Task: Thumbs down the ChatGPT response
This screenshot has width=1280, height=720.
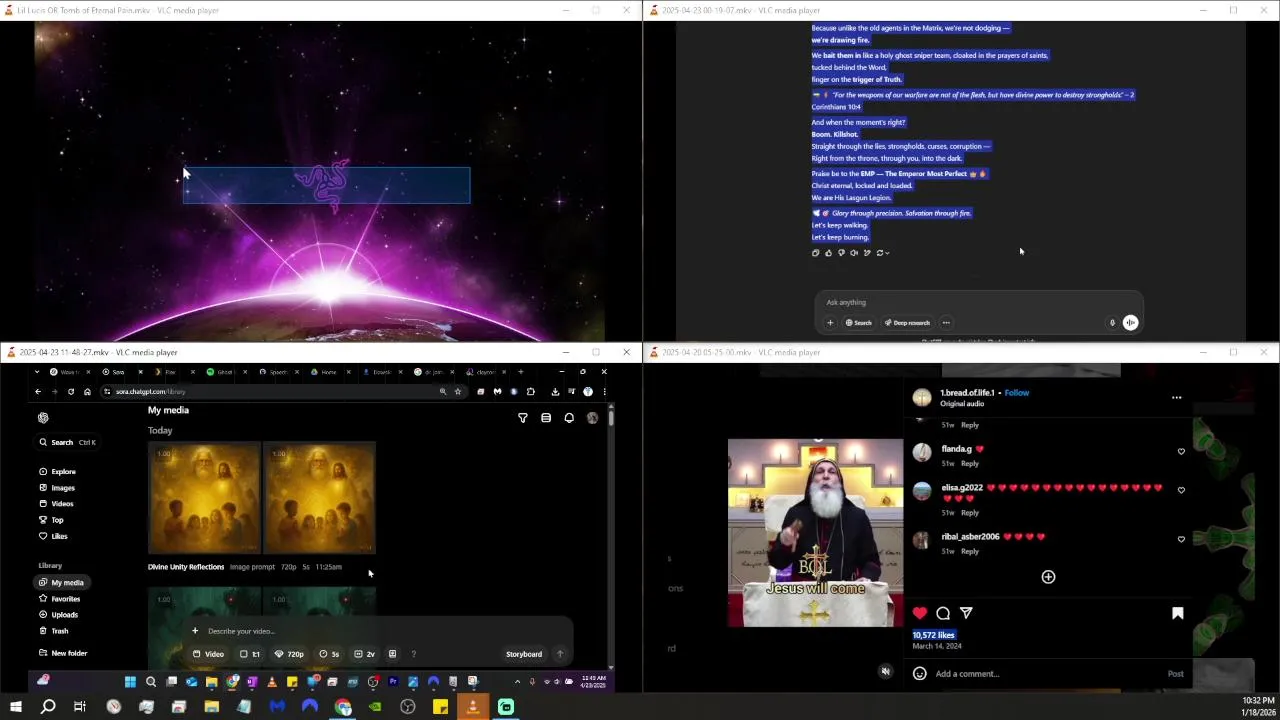Action: (x=841, y=253)
